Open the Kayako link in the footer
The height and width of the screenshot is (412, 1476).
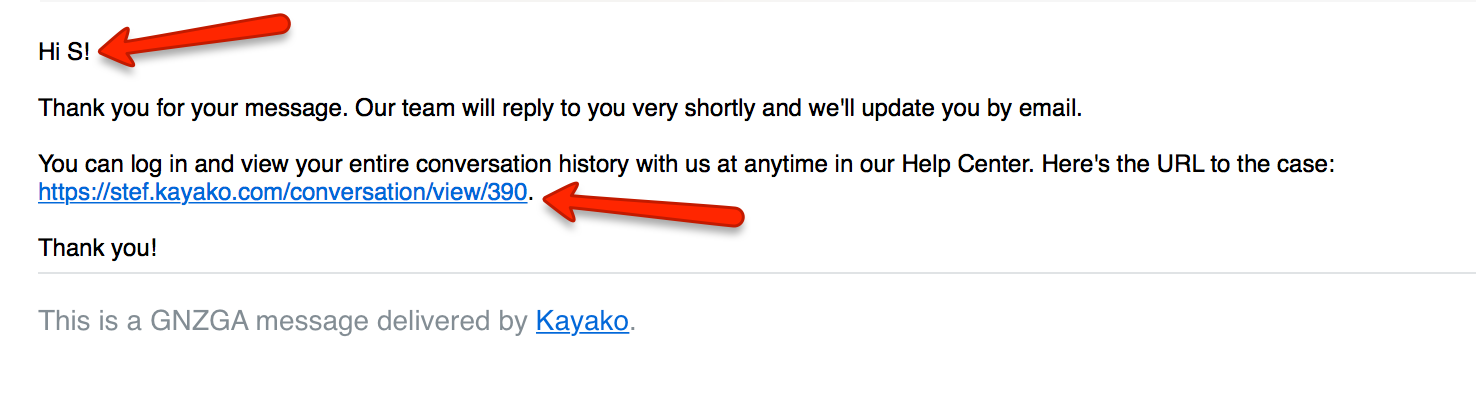coord(582,321)
